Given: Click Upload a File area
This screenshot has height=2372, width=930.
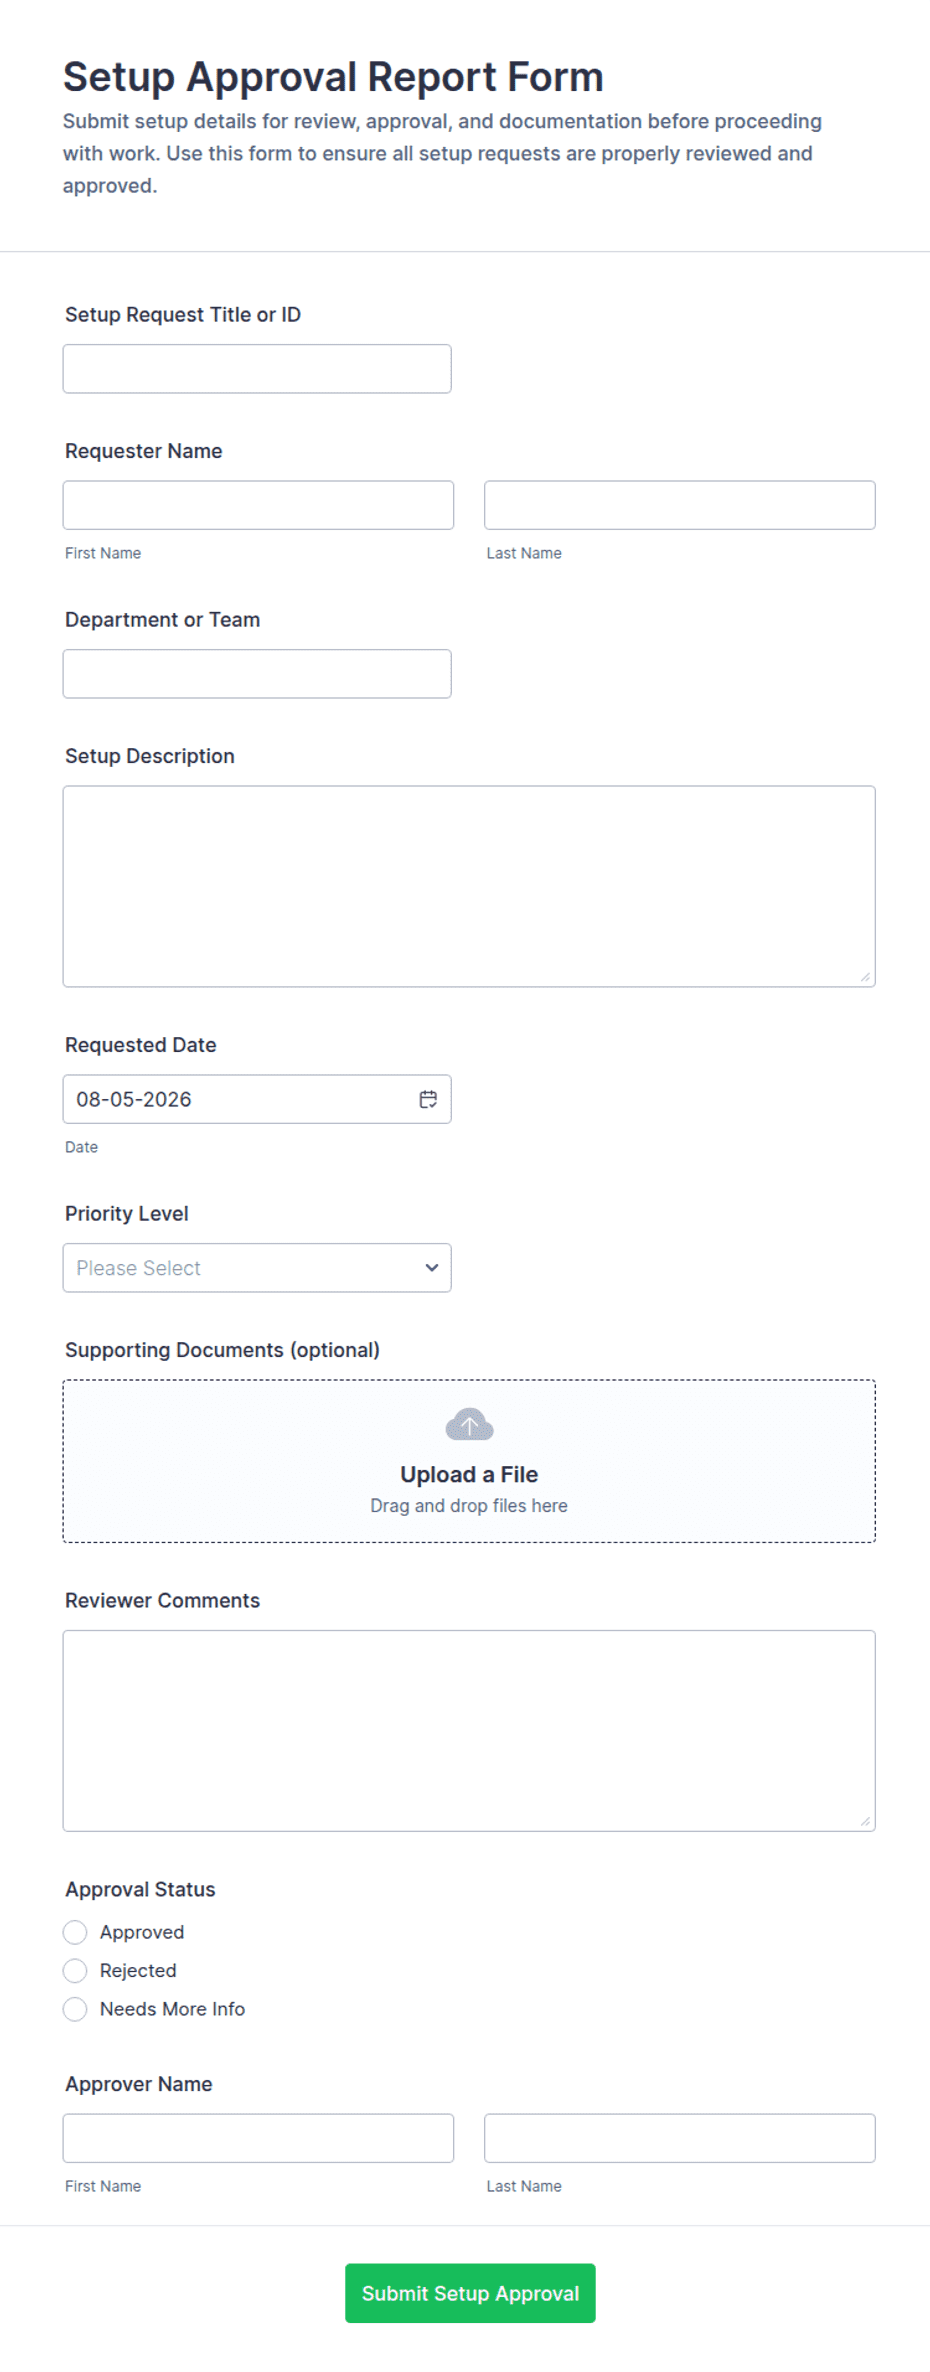Looking at the screenshot, I should click(469, 1461).
